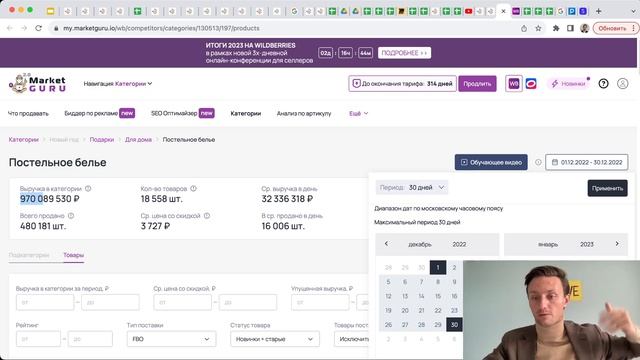This screenshot has height=360, width=640.
Task: Click the Продлить button
Action: pos(477,84)
